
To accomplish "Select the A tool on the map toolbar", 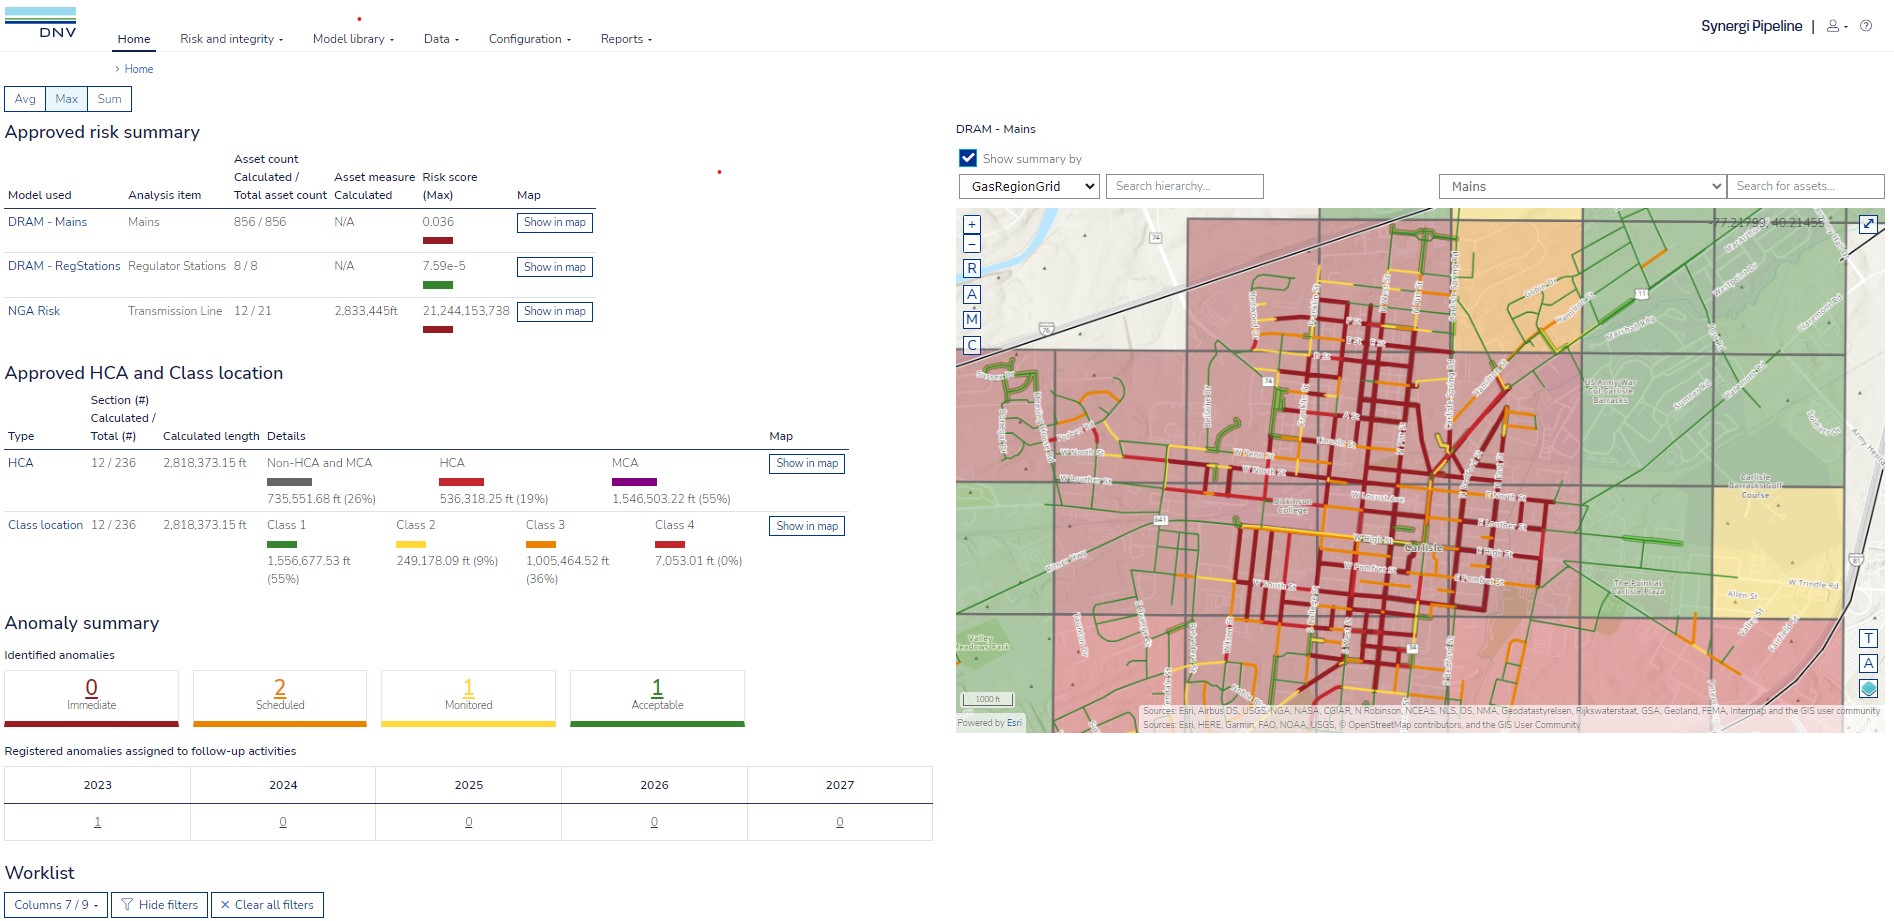I will (971, 294).
